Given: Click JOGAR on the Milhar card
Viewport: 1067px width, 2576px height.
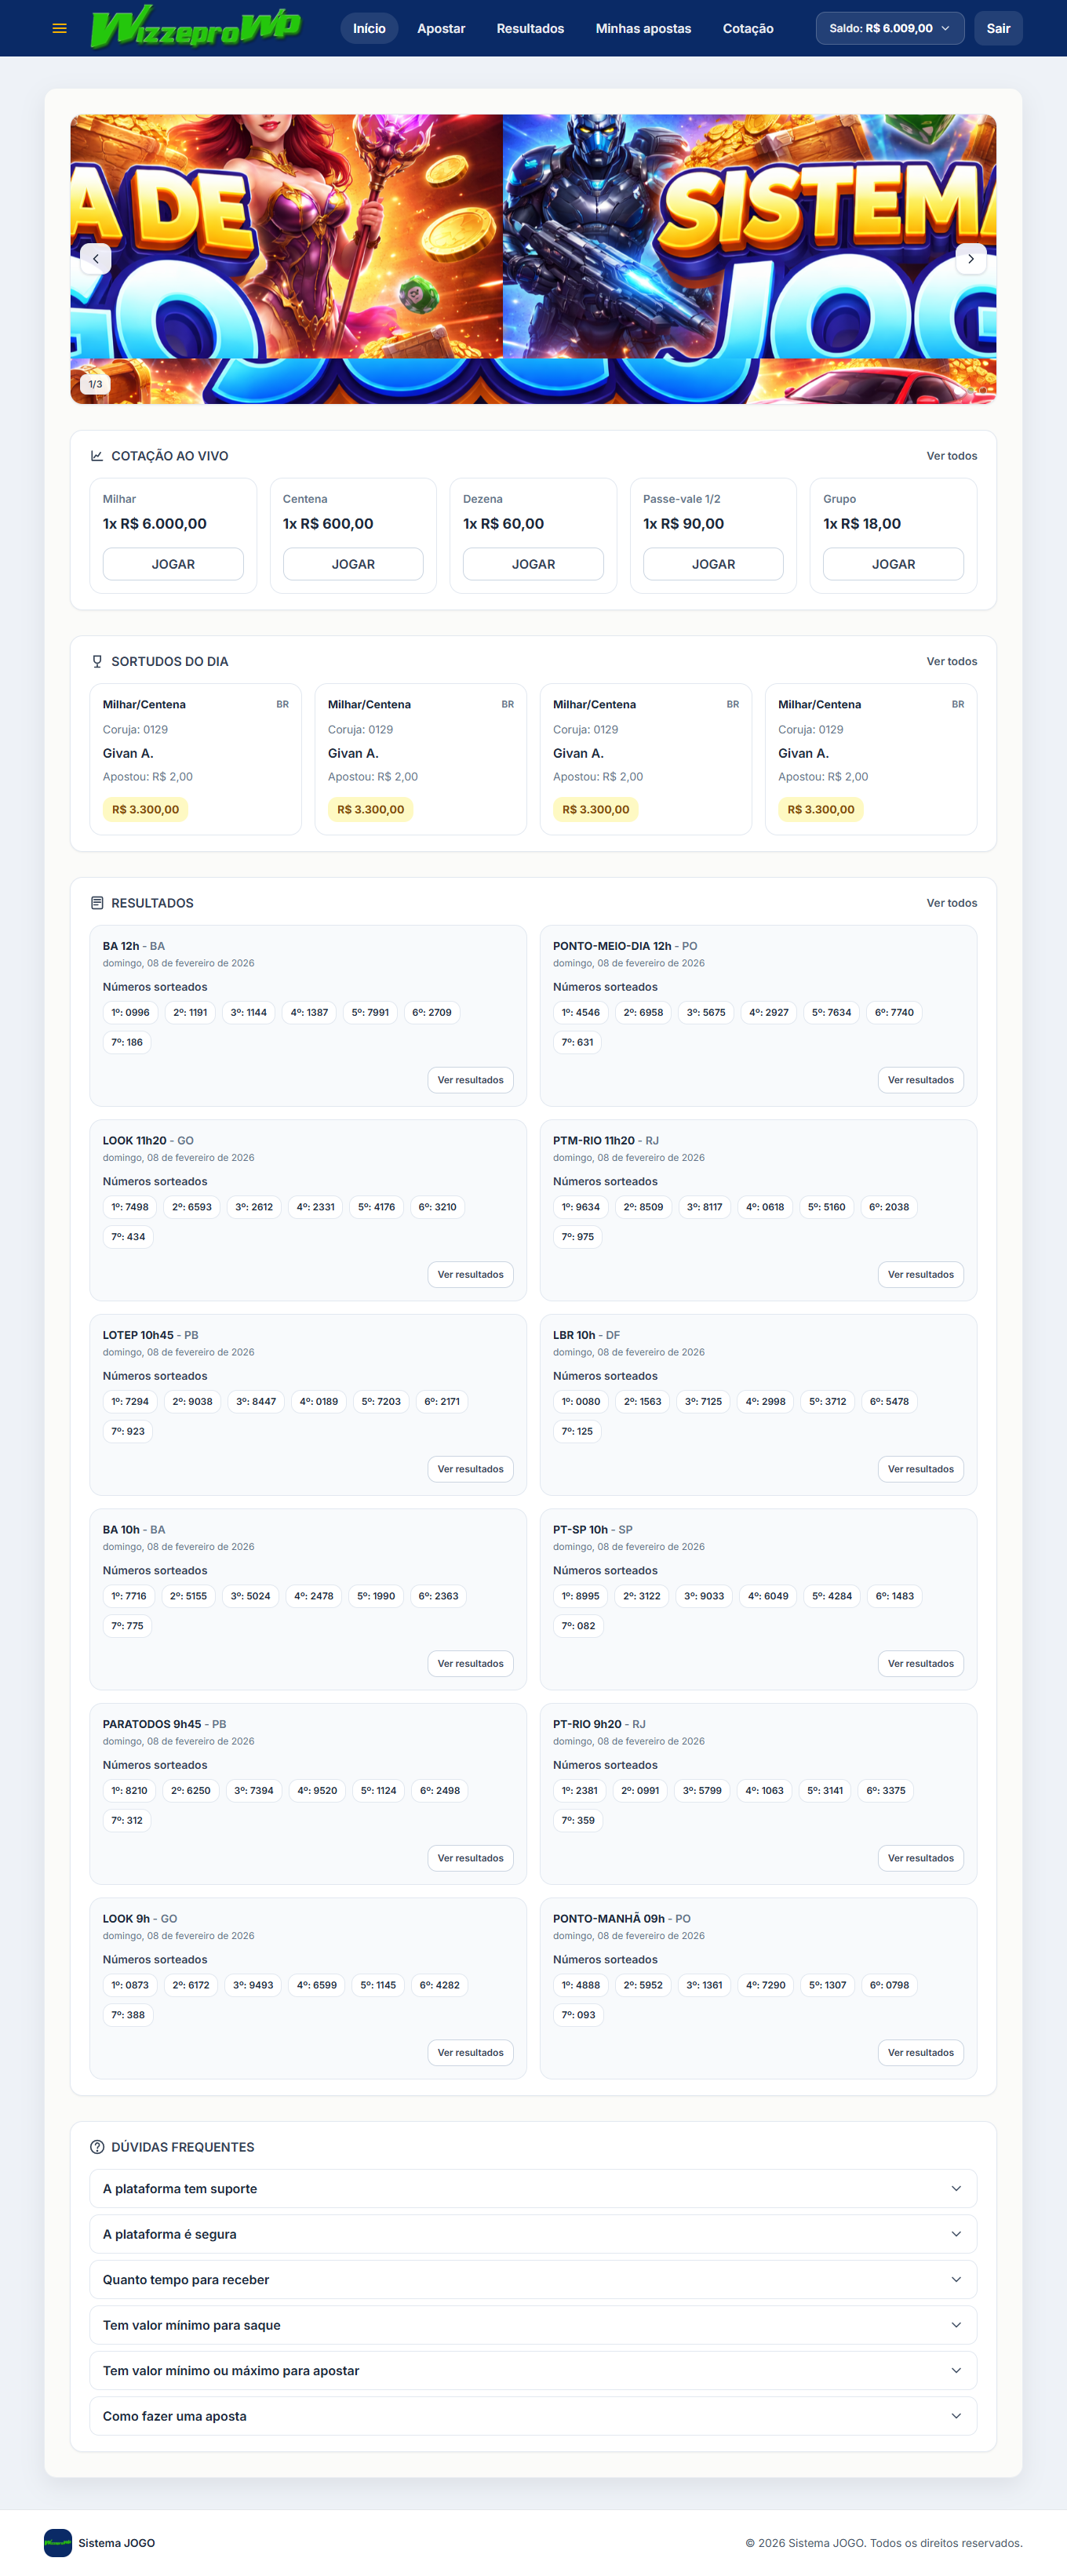Looking at the screenshot, I should [173, 564].
